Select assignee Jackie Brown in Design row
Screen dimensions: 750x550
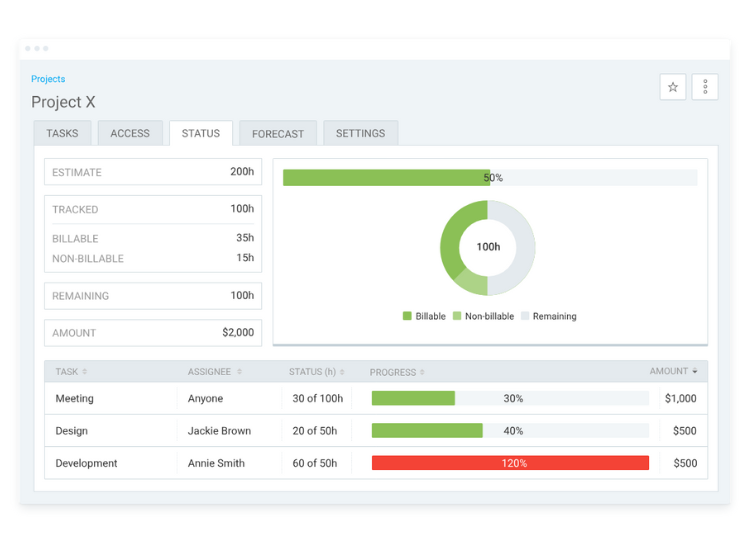[219, 431]
